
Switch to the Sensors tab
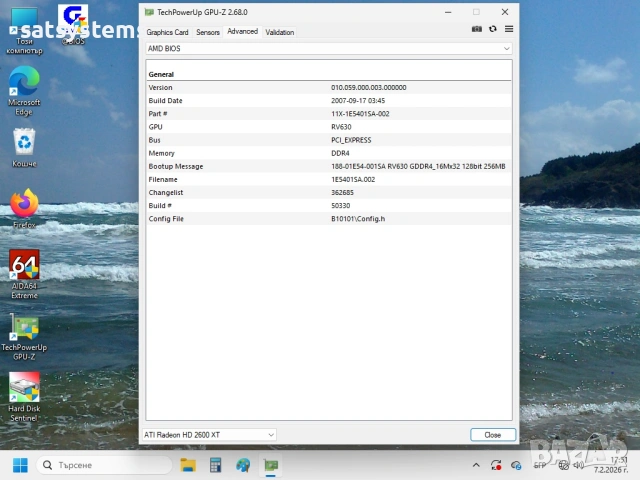[x=208, y=32]
